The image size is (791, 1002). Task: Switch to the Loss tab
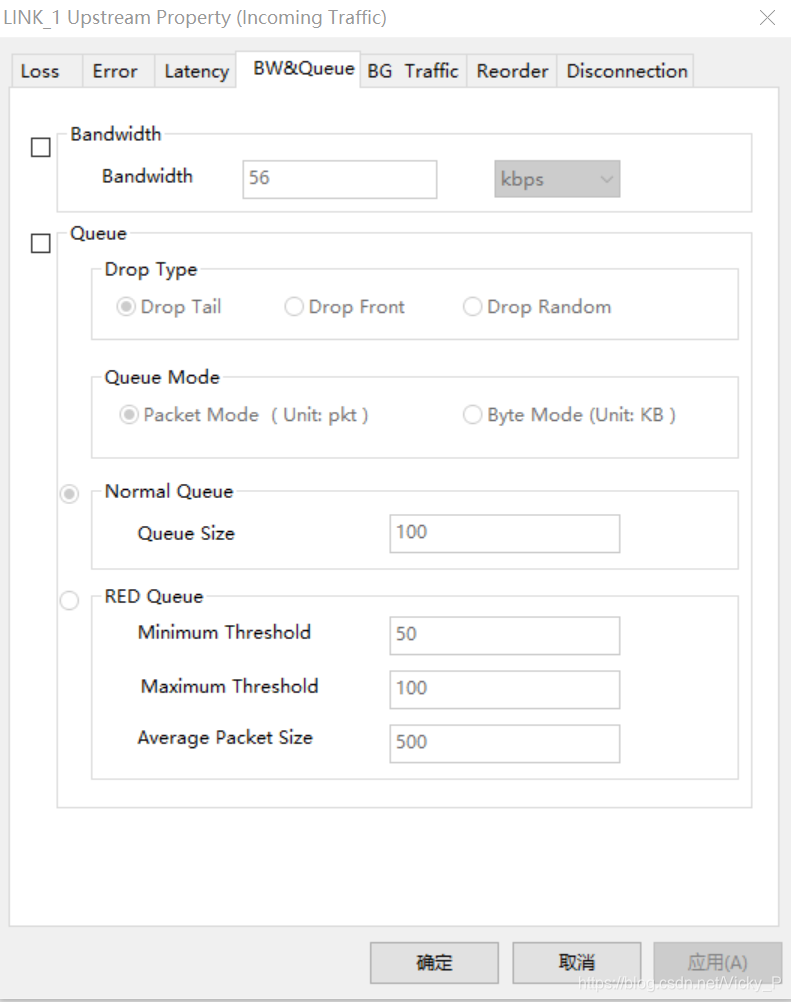[x=46, y=71]
